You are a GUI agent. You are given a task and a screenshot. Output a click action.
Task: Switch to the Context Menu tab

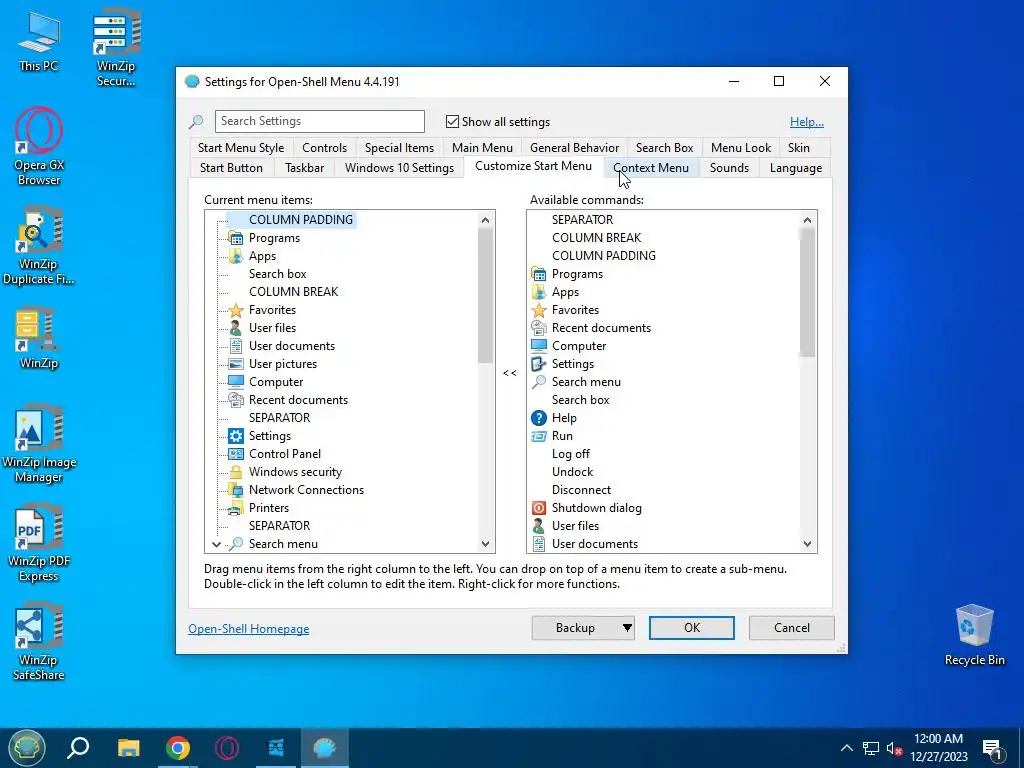tap(651, 168)
